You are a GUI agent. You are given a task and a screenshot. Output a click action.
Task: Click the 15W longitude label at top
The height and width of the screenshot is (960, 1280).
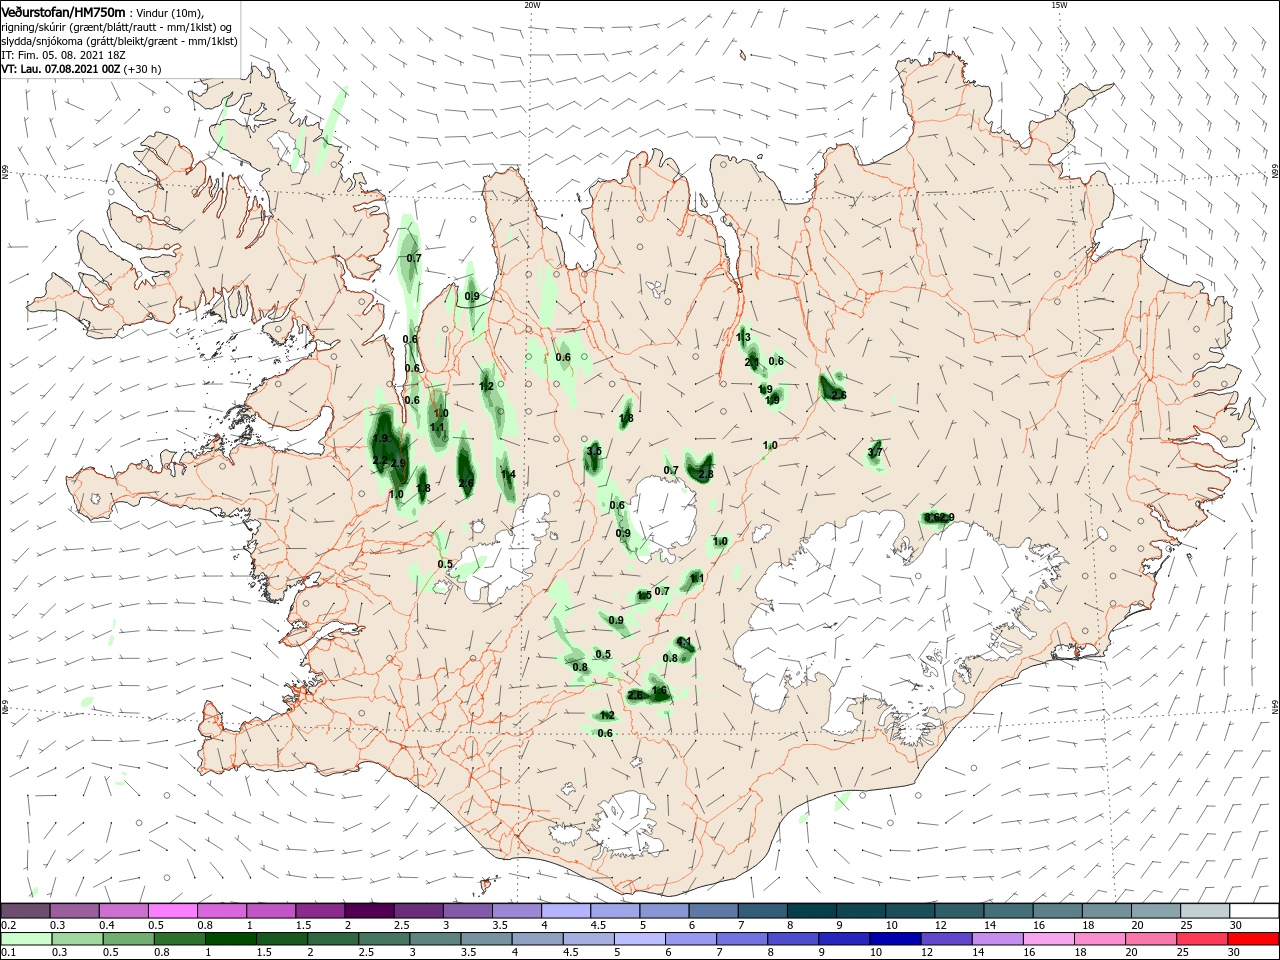coord(1059,5)
